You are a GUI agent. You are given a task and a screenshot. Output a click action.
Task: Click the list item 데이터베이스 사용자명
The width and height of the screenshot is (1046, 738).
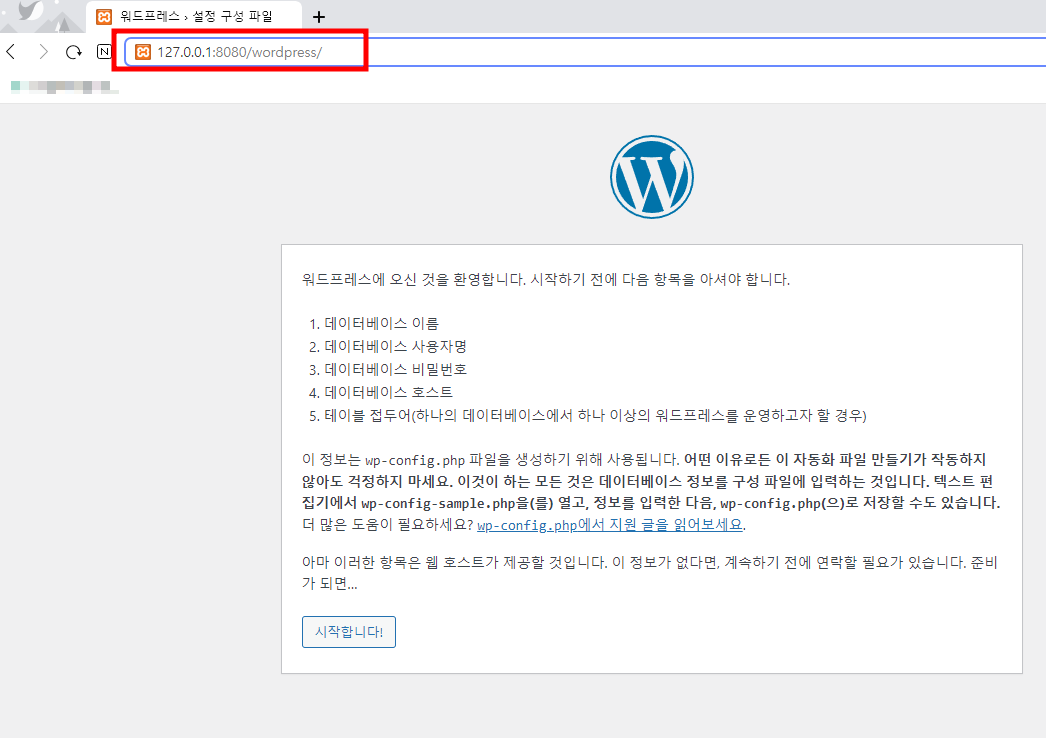[x=396, y=346]
